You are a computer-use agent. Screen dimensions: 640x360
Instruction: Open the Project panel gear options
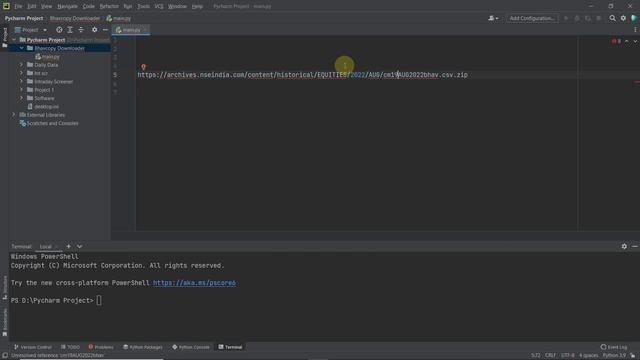(x=94, y=30)
